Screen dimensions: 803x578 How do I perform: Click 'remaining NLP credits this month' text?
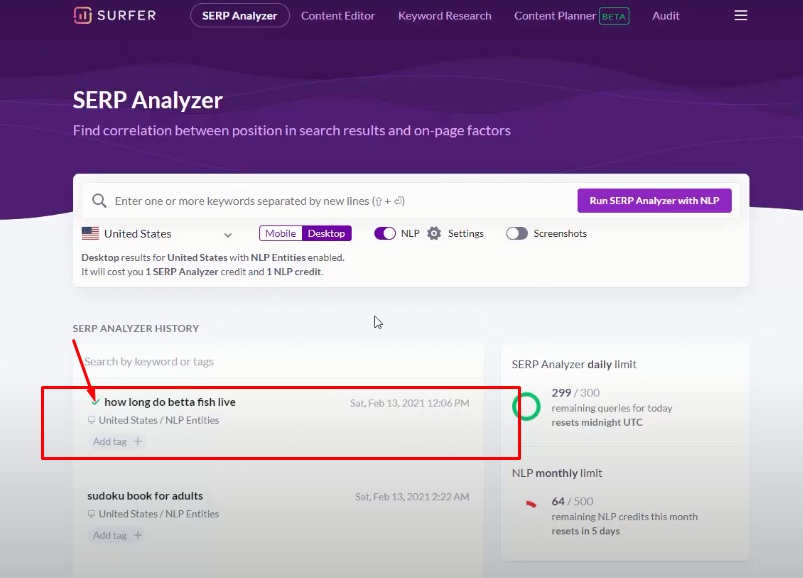(624, 517)
